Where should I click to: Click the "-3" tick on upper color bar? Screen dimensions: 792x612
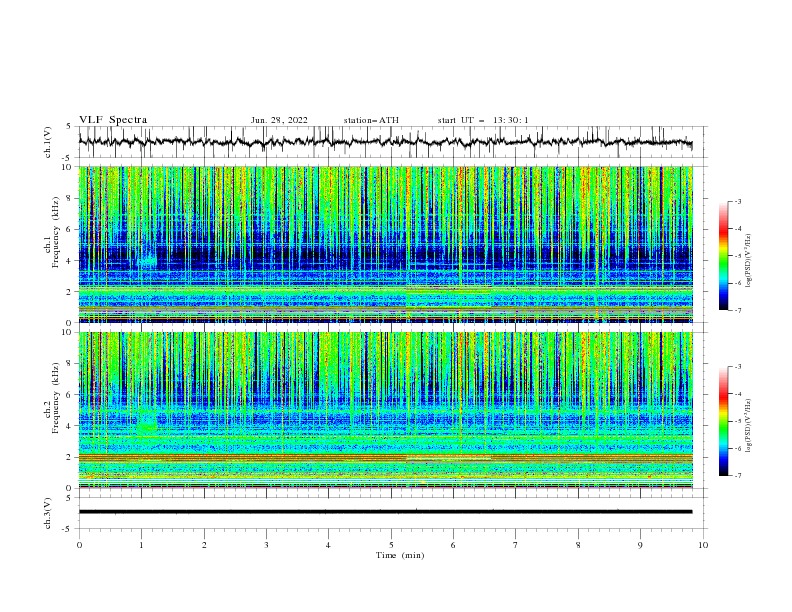pos(737,201)
